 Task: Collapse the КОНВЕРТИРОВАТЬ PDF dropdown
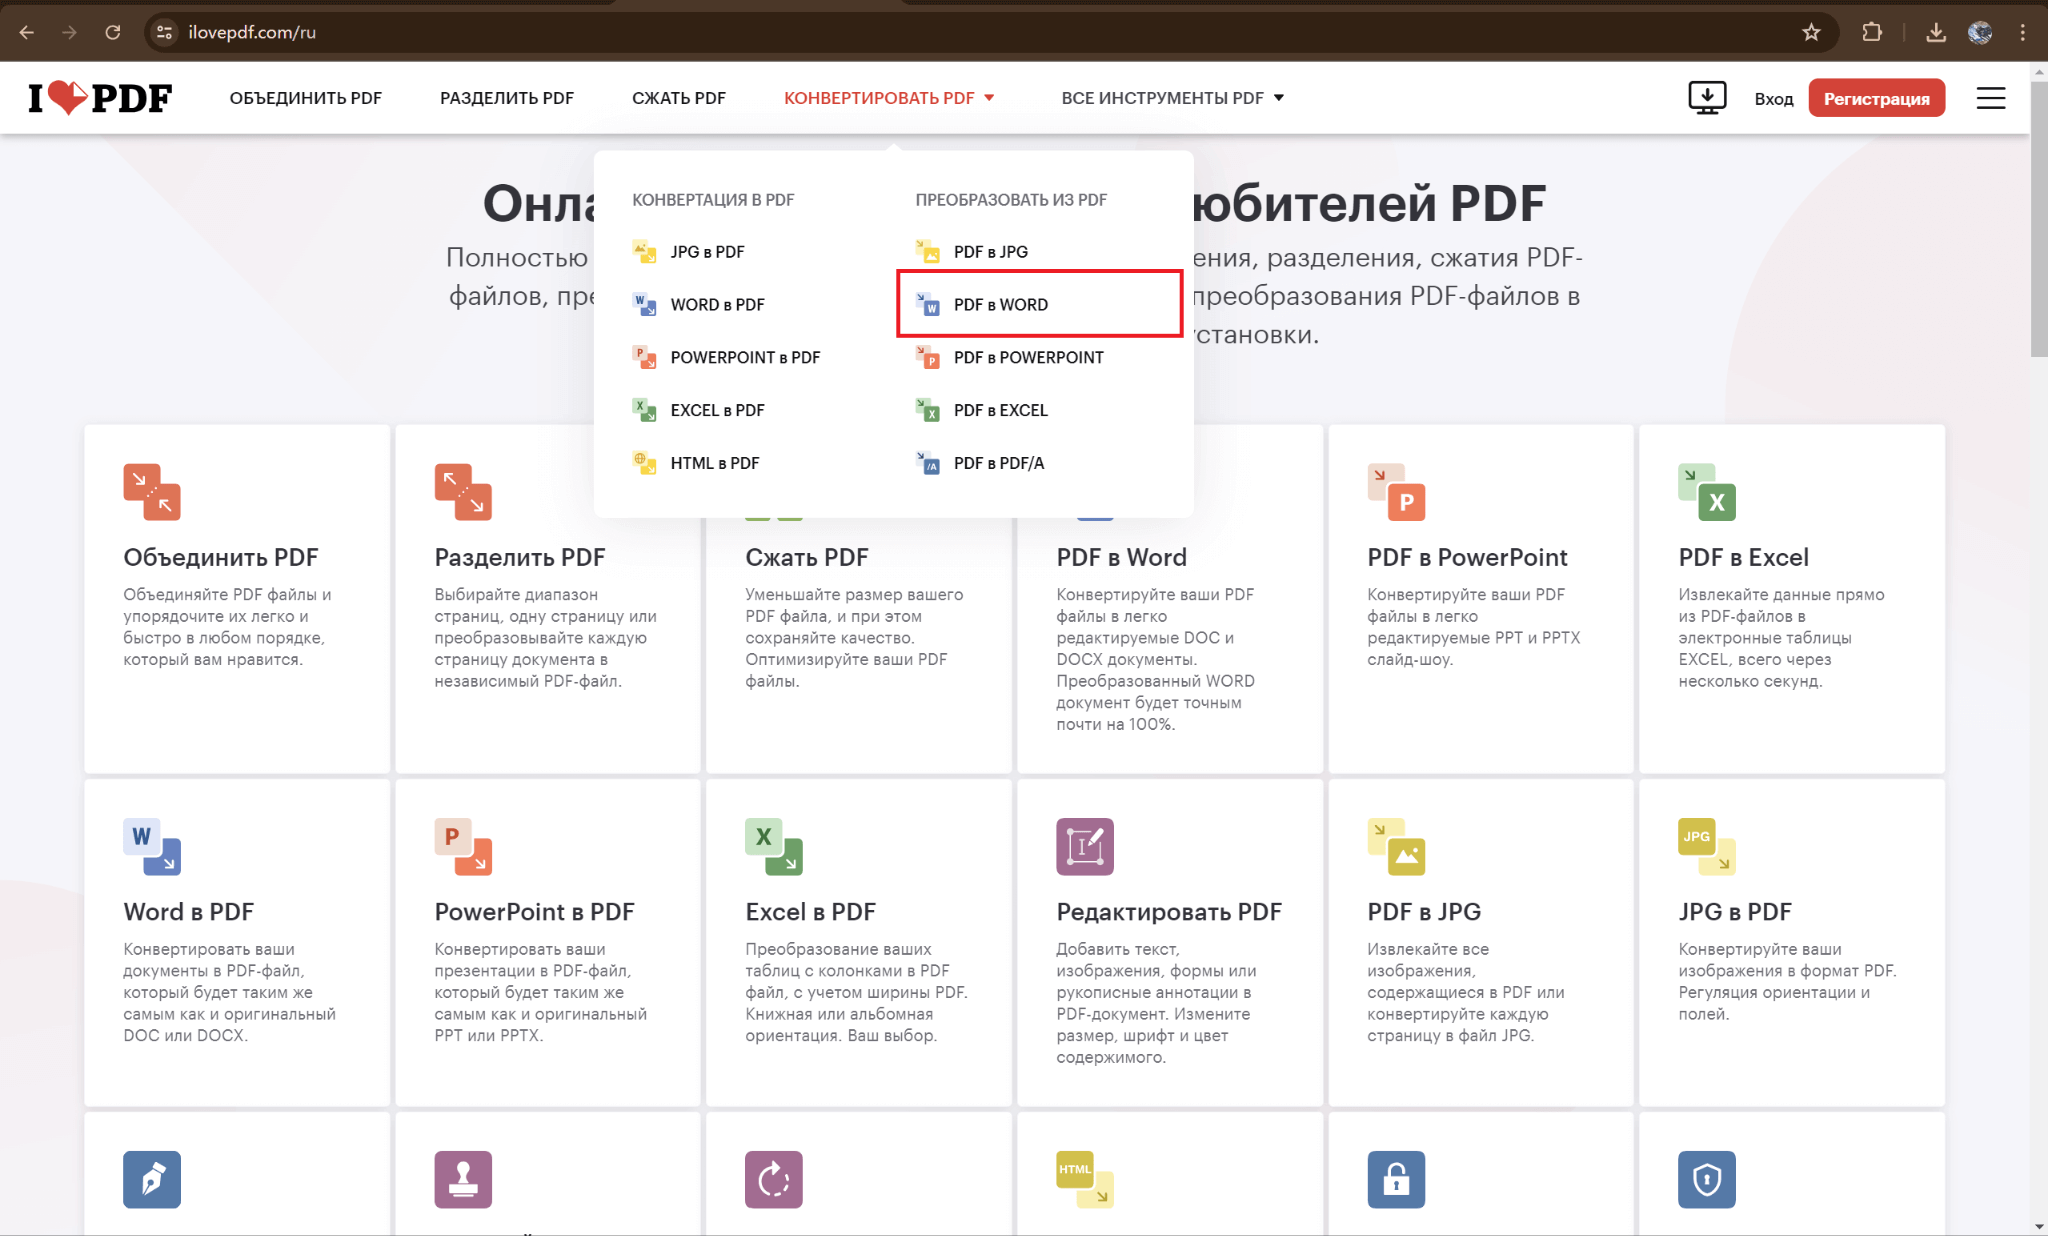(x=880, y=97)
